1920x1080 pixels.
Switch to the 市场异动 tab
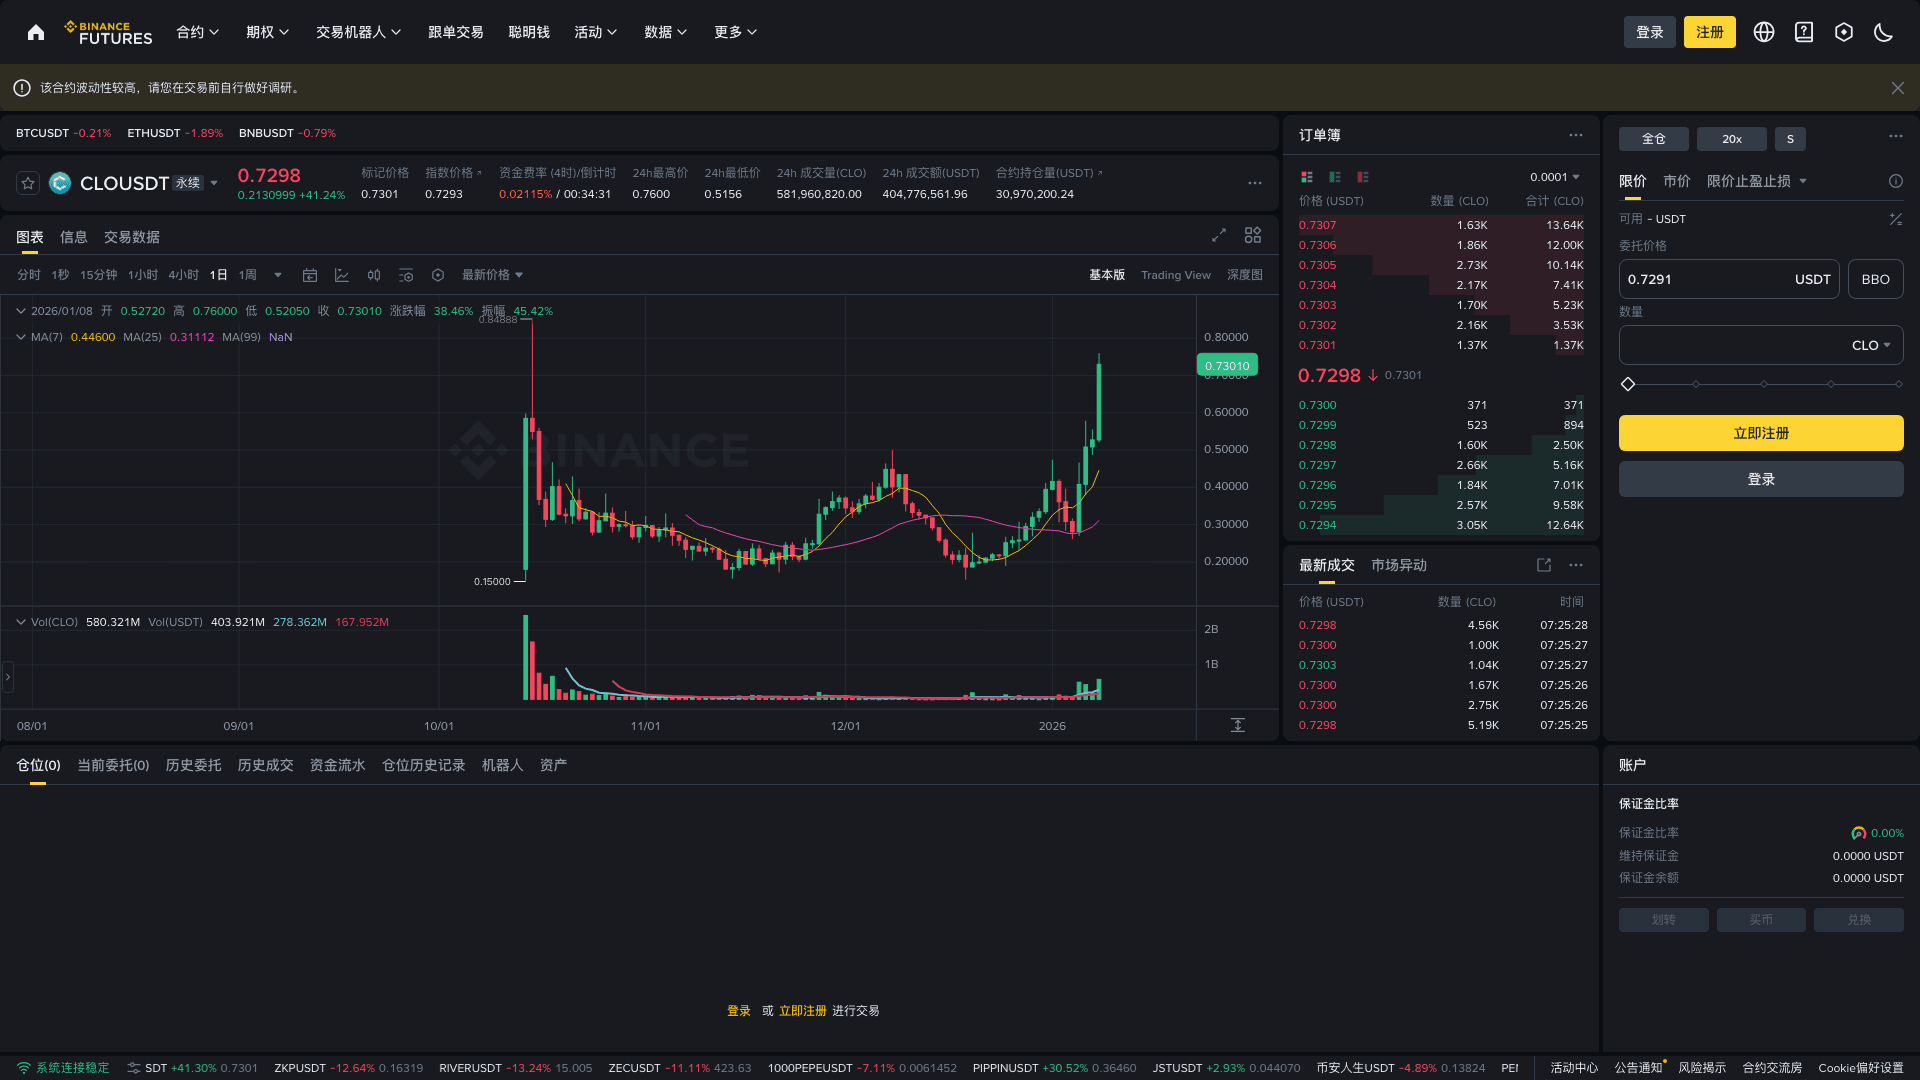tap(1399, 565)
